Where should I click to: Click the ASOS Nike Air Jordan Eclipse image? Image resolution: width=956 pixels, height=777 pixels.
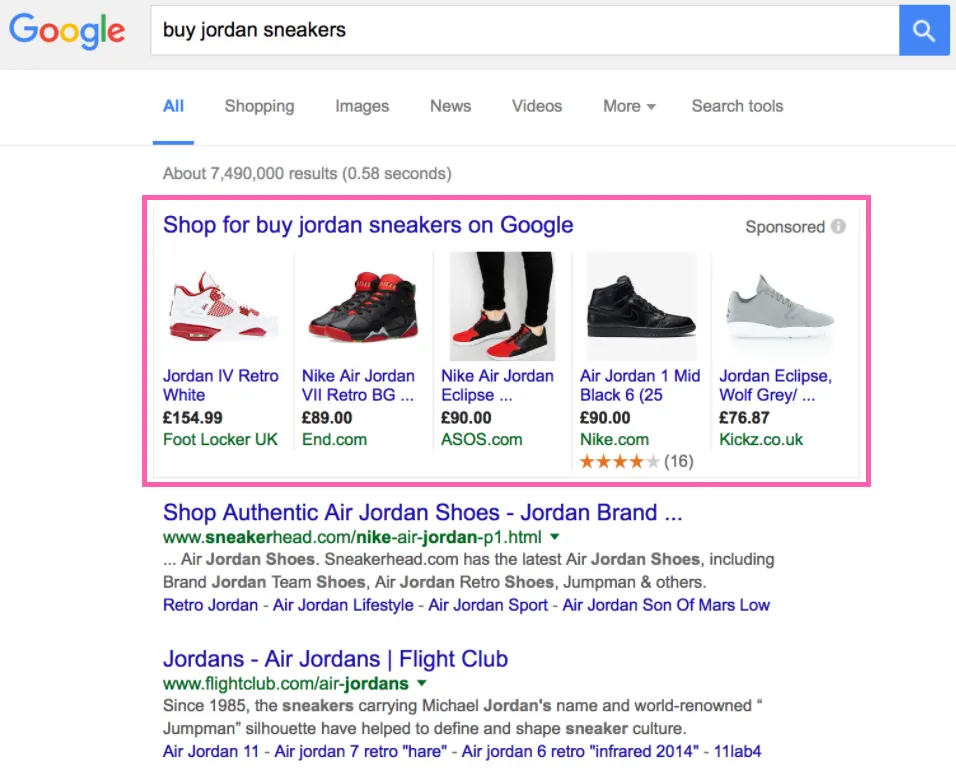[x=502, y=306]
